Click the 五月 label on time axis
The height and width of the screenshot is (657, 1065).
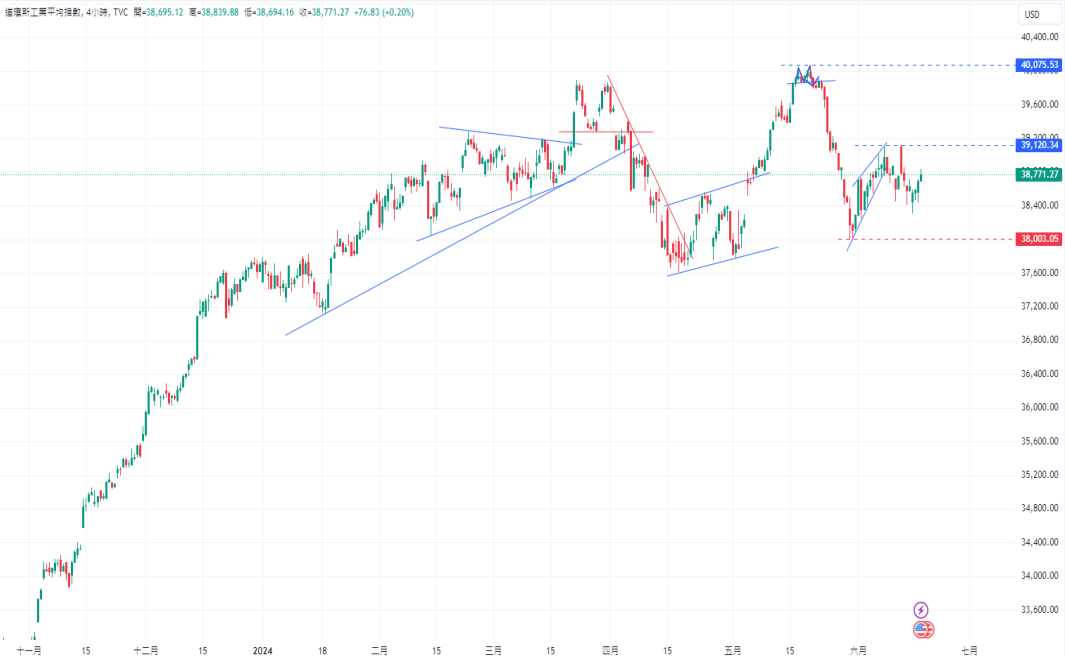click(733, 650)
